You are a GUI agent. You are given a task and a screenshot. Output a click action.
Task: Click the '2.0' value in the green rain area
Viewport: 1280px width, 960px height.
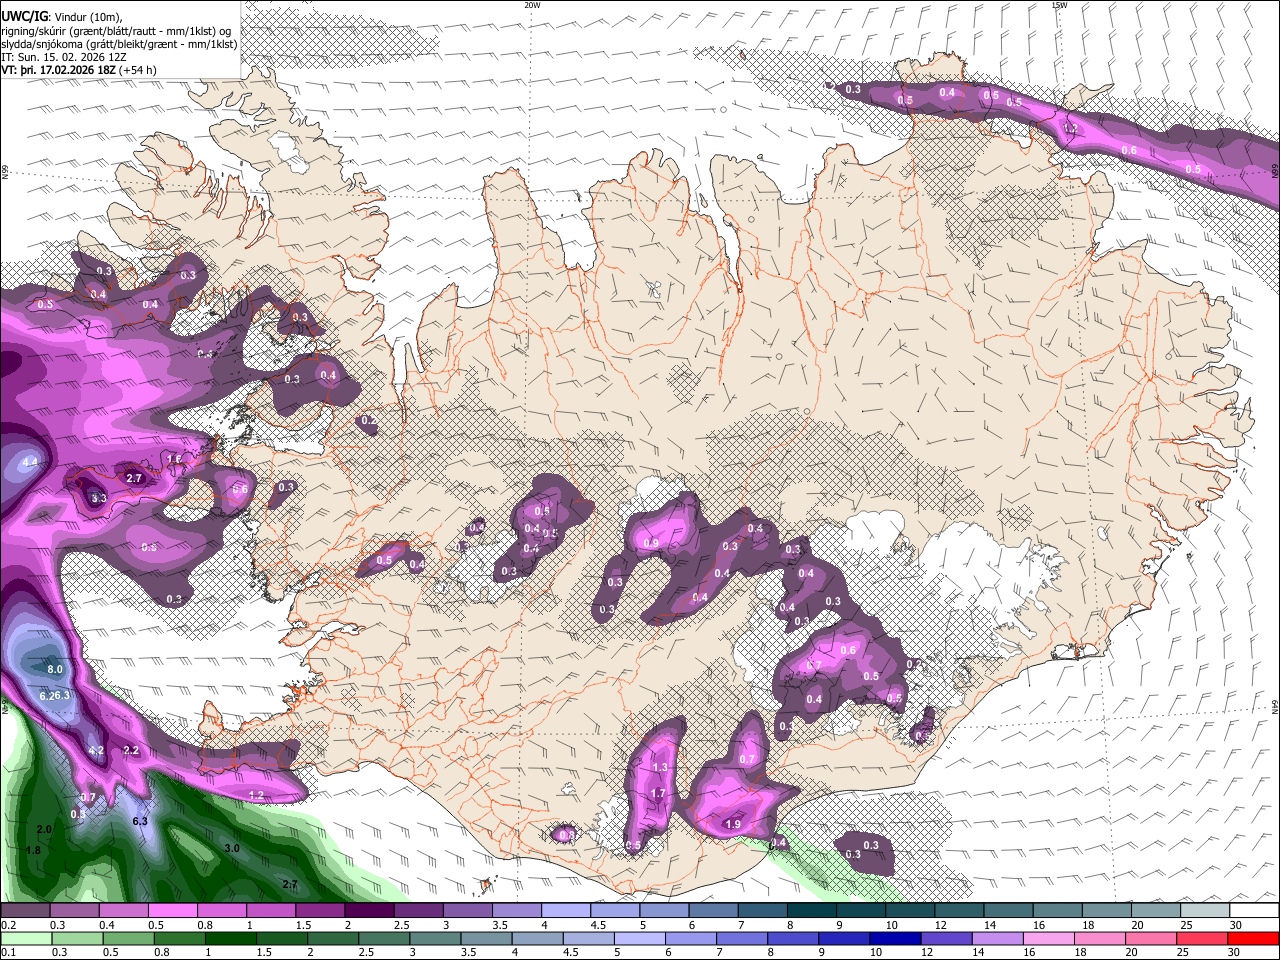43,830
